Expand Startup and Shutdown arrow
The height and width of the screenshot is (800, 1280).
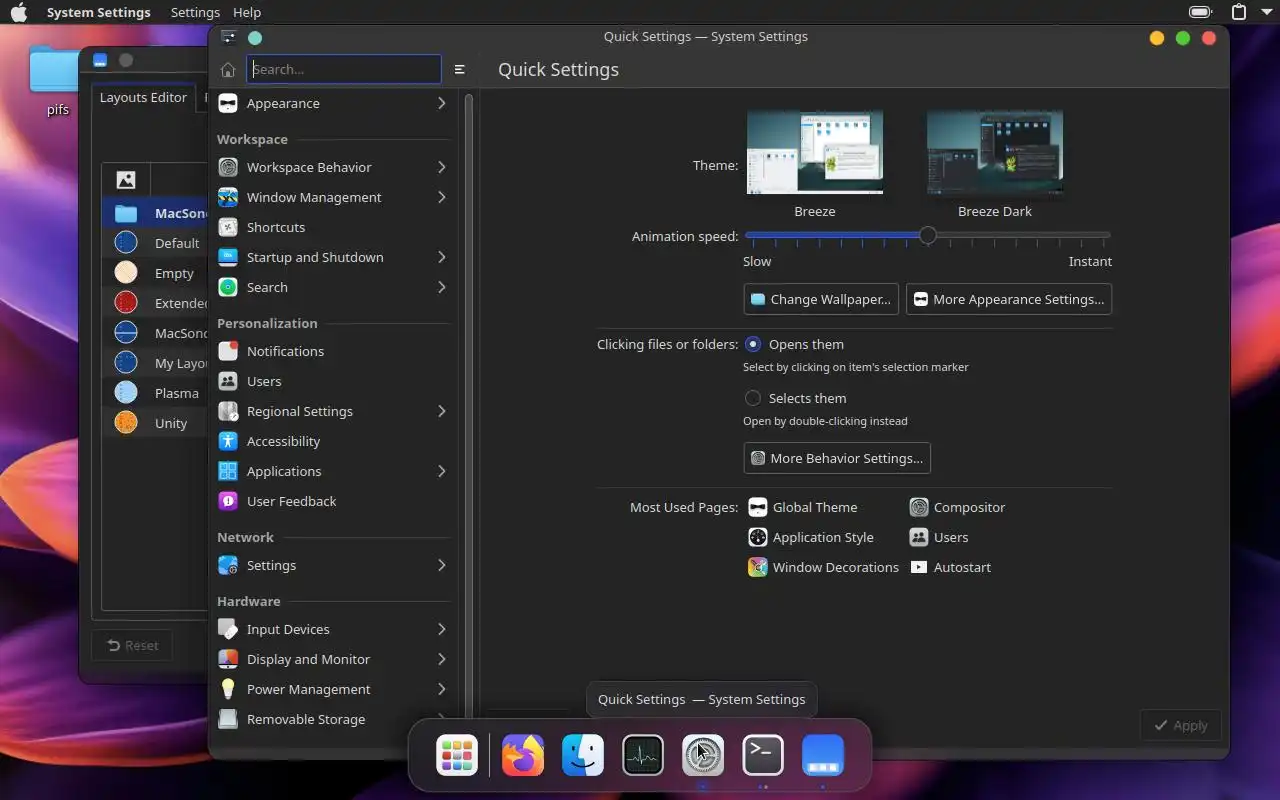pyautogui.click(x=441, y=257)
